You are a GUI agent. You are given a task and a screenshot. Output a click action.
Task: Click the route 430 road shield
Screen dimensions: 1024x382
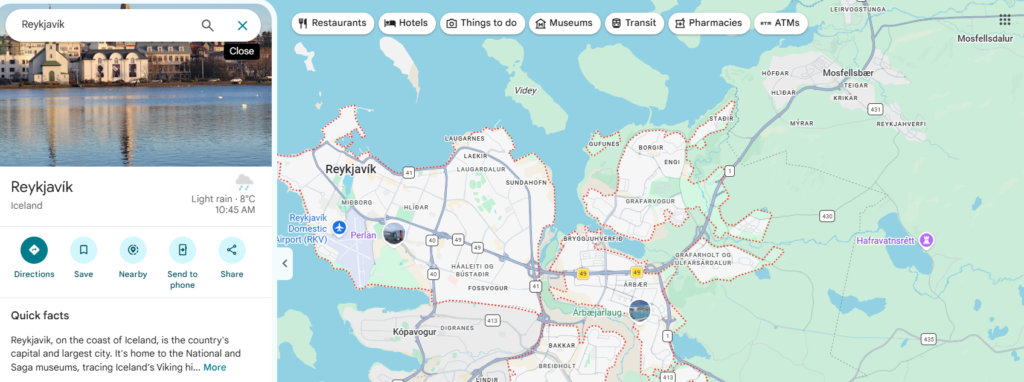point(827,215)
